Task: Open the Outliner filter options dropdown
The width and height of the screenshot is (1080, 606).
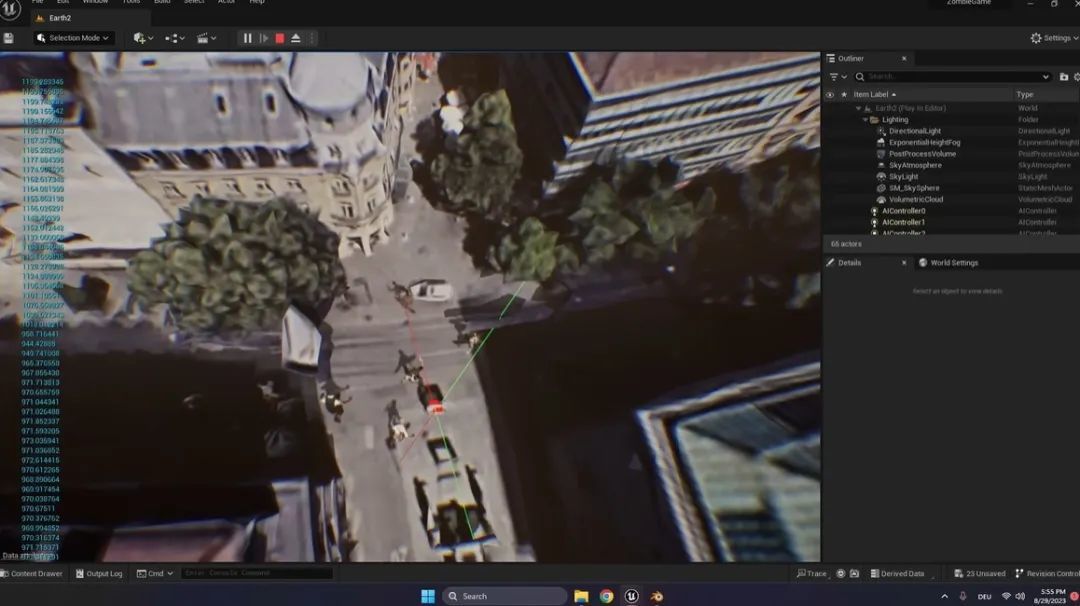Action: [x=838, y=76]
